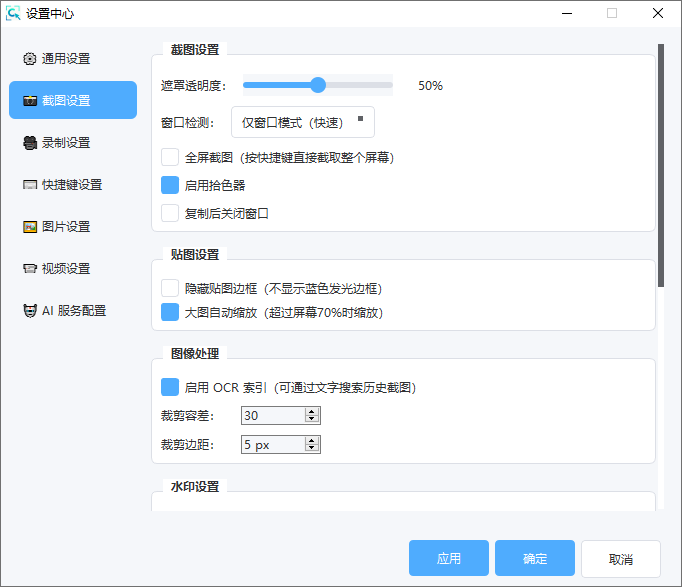Viewport: 682px width, 587px height.
Task: Click inside the 裁剪边距 value field
Action: click(x=273, y=445)
